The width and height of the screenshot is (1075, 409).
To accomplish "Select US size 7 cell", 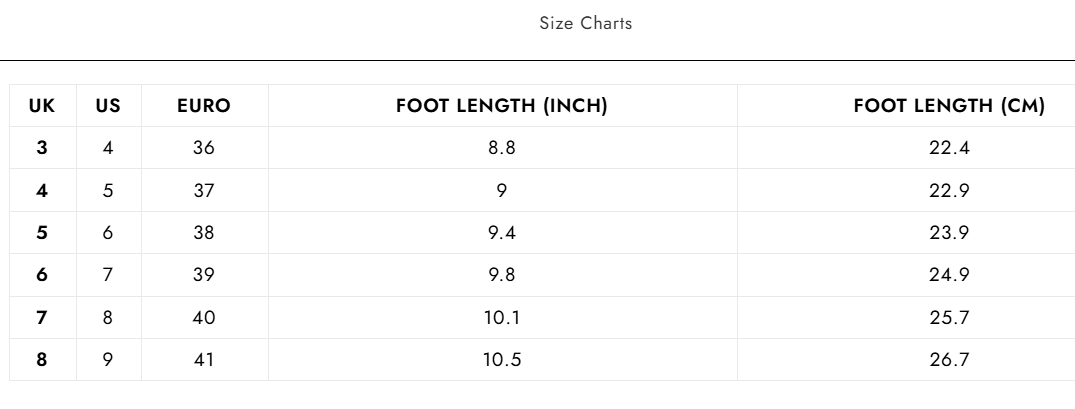I will tap(108, 276).
